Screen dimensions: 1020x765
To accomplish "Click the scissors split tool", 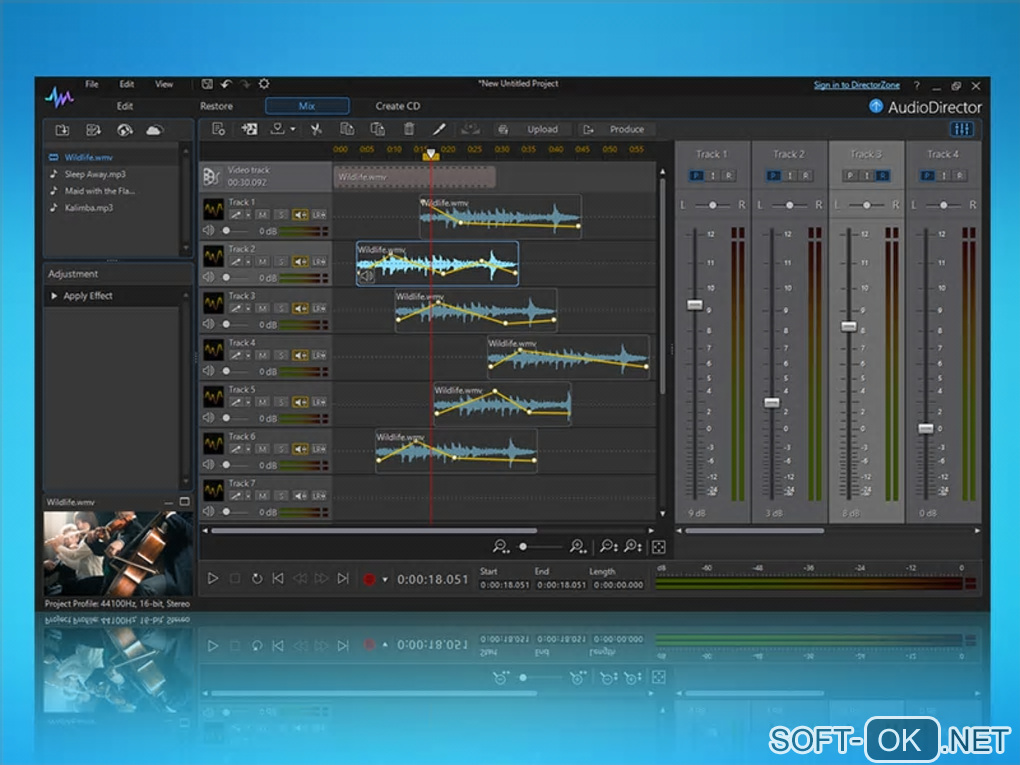I will point(316,129).
